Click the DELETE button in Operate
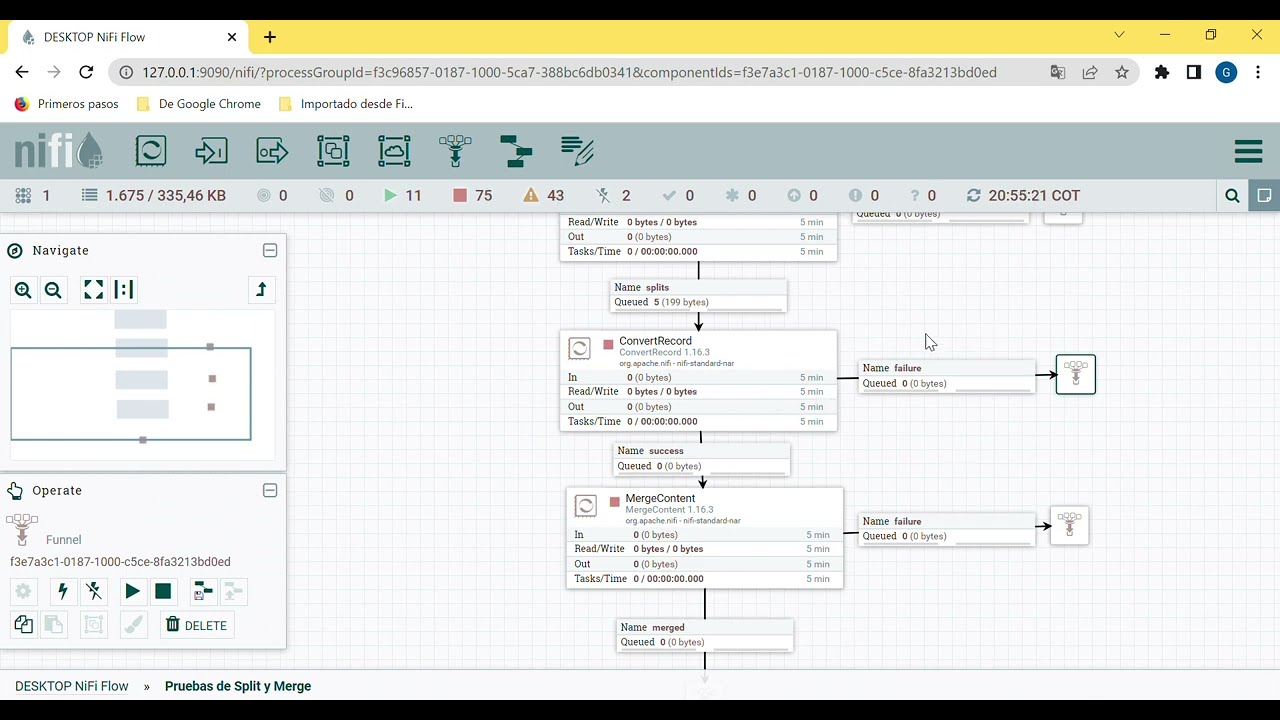The width and height of the screenshot is (1280, 720). coord(197,625)
